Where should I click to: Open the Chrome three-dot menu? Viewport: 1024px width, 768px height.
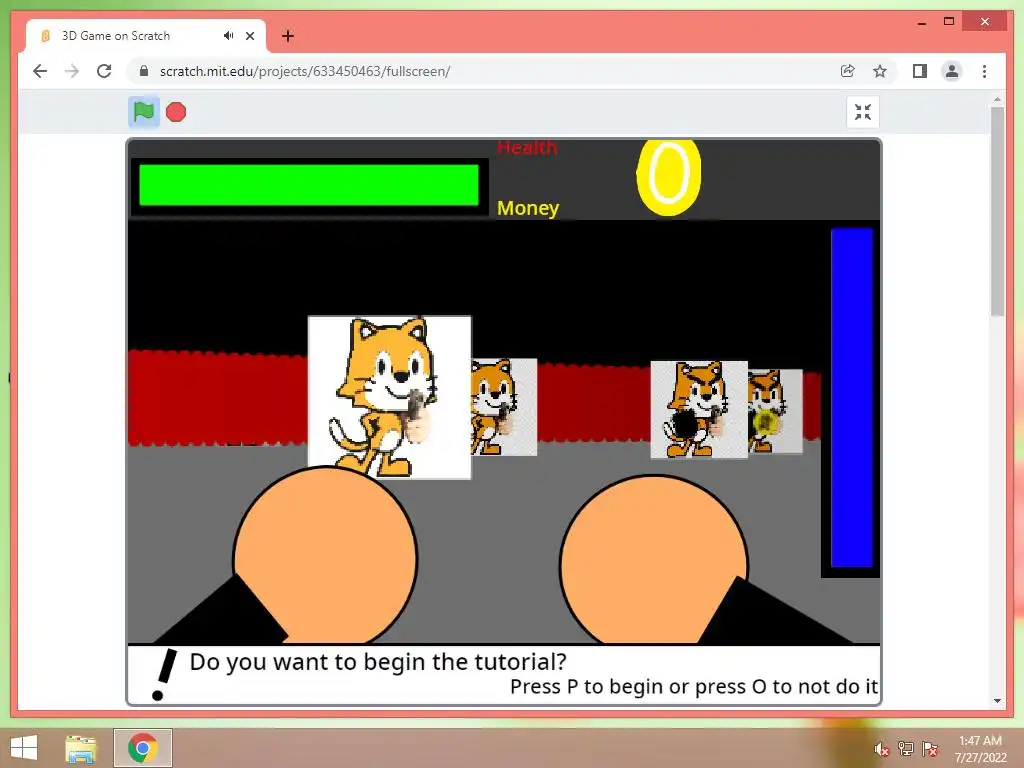coord(984,71)
